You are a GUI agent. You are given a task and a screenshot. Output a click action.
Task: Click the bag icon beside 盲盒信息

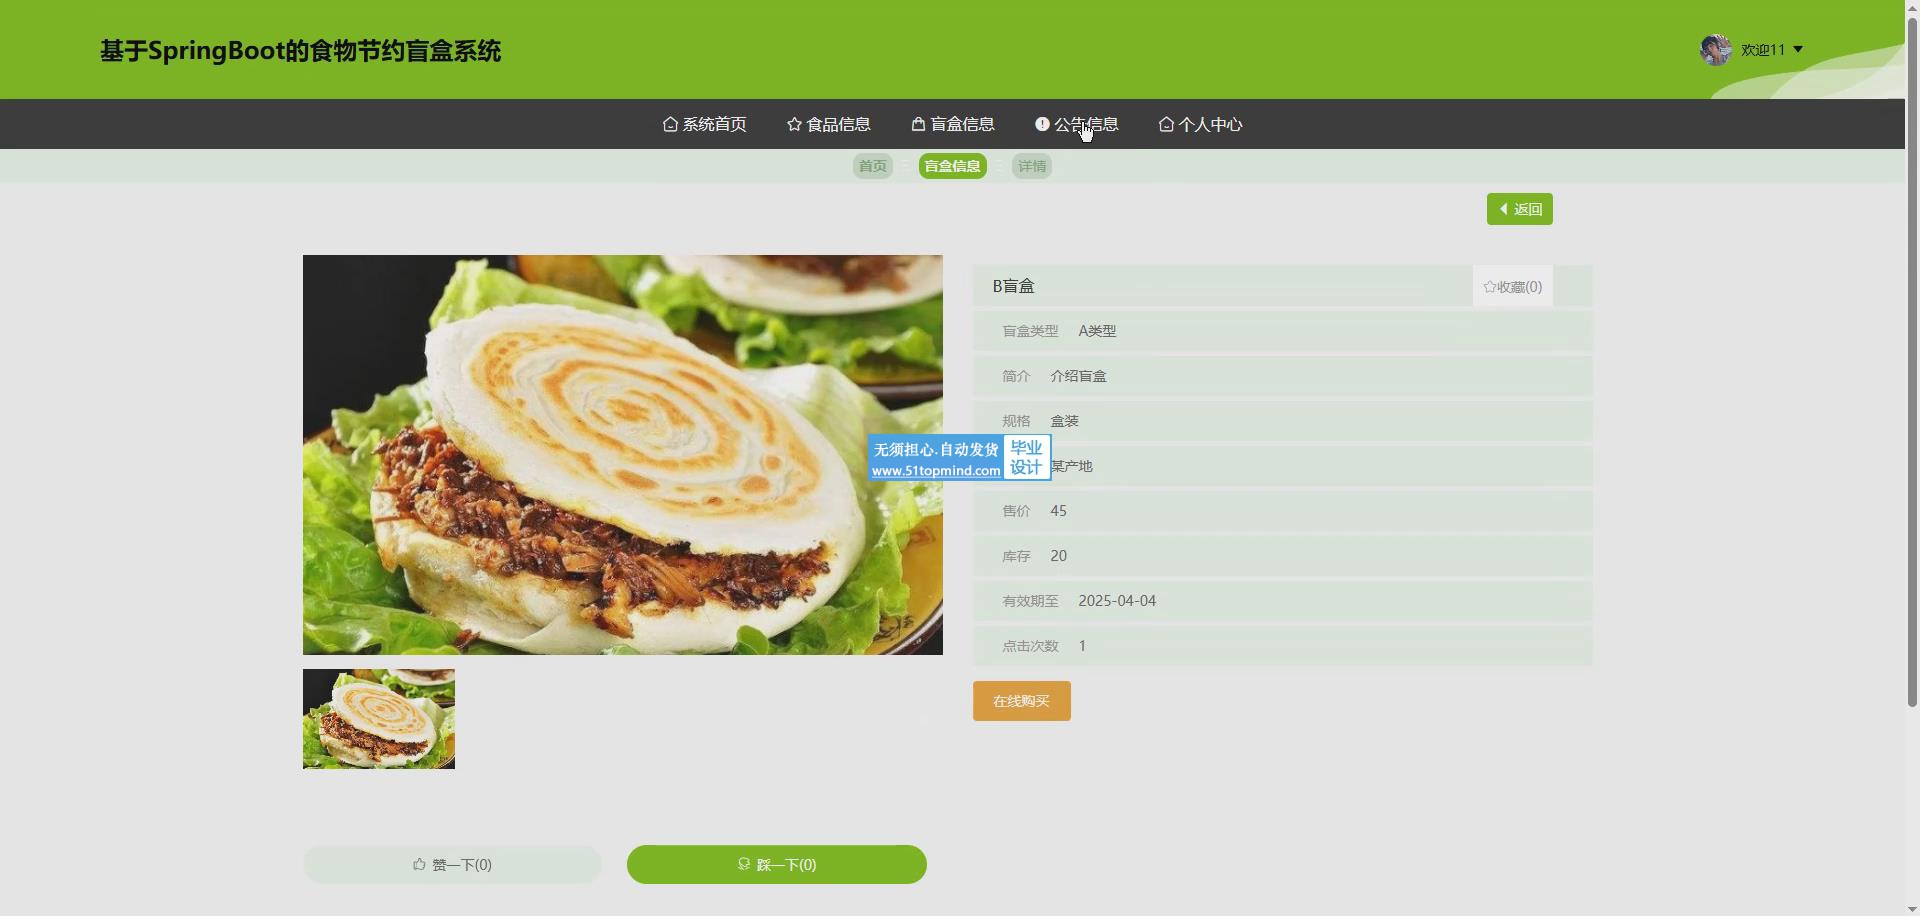pos(918,124)
